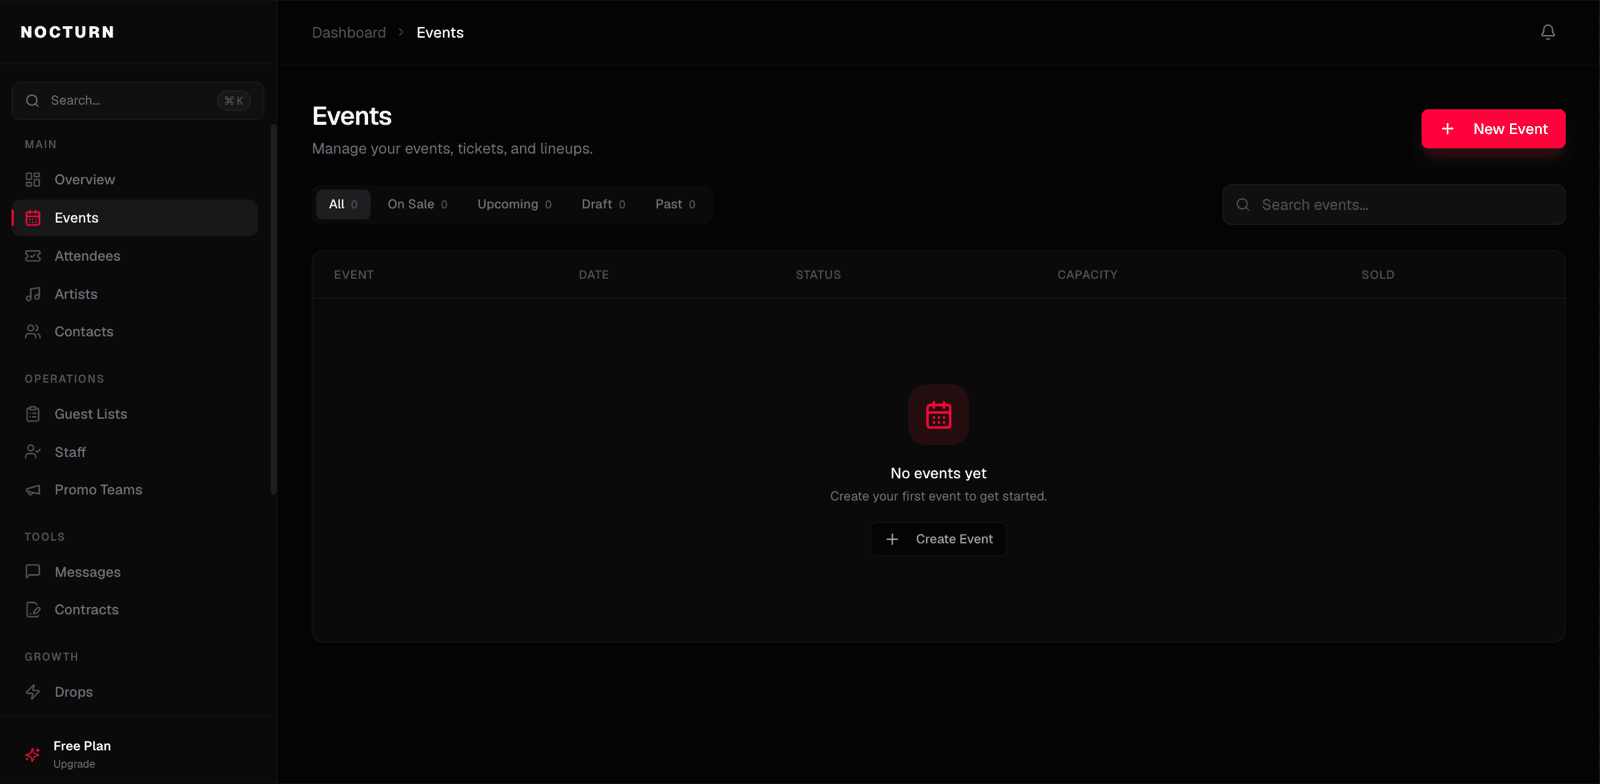
Task: Click the red calendar icon in empty state
Action: point(939,415)
